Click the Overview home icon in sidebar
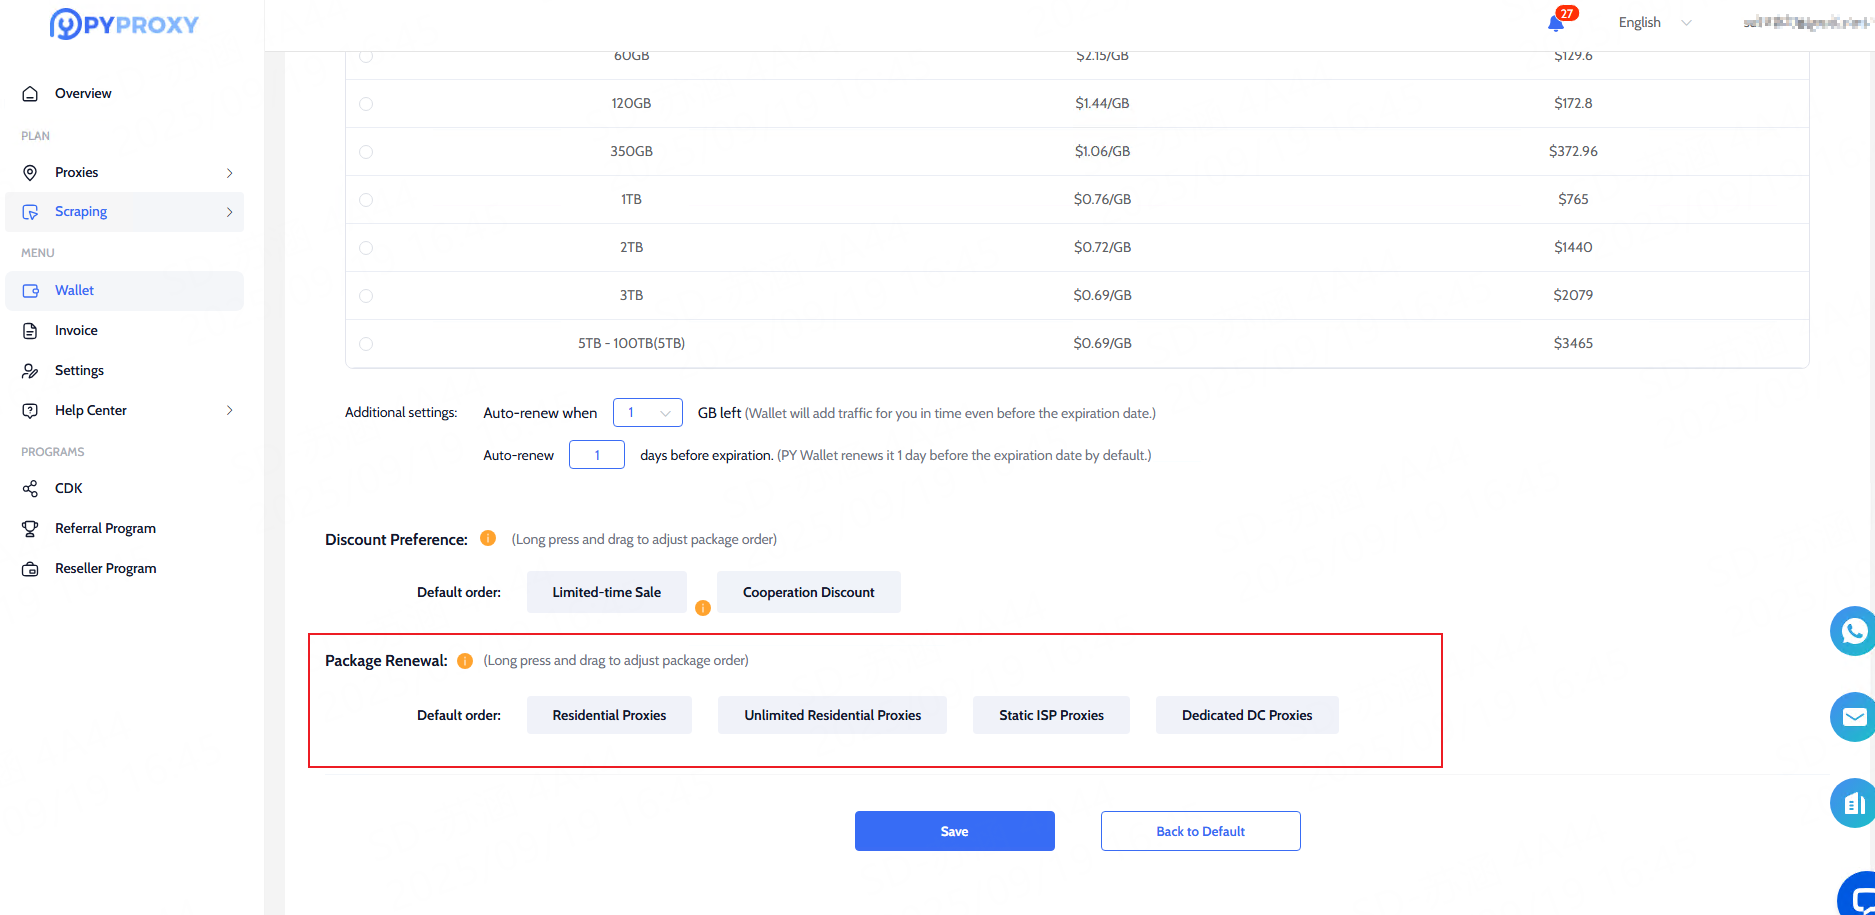The height and width of the screenshot is (915, 1875). click(x=30, y=93)
